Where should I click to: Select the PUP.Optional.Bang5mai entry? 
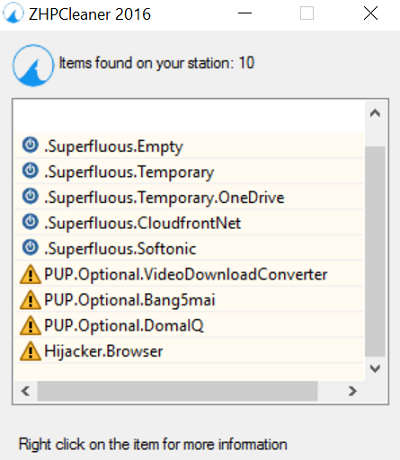[x=189, y=299]
